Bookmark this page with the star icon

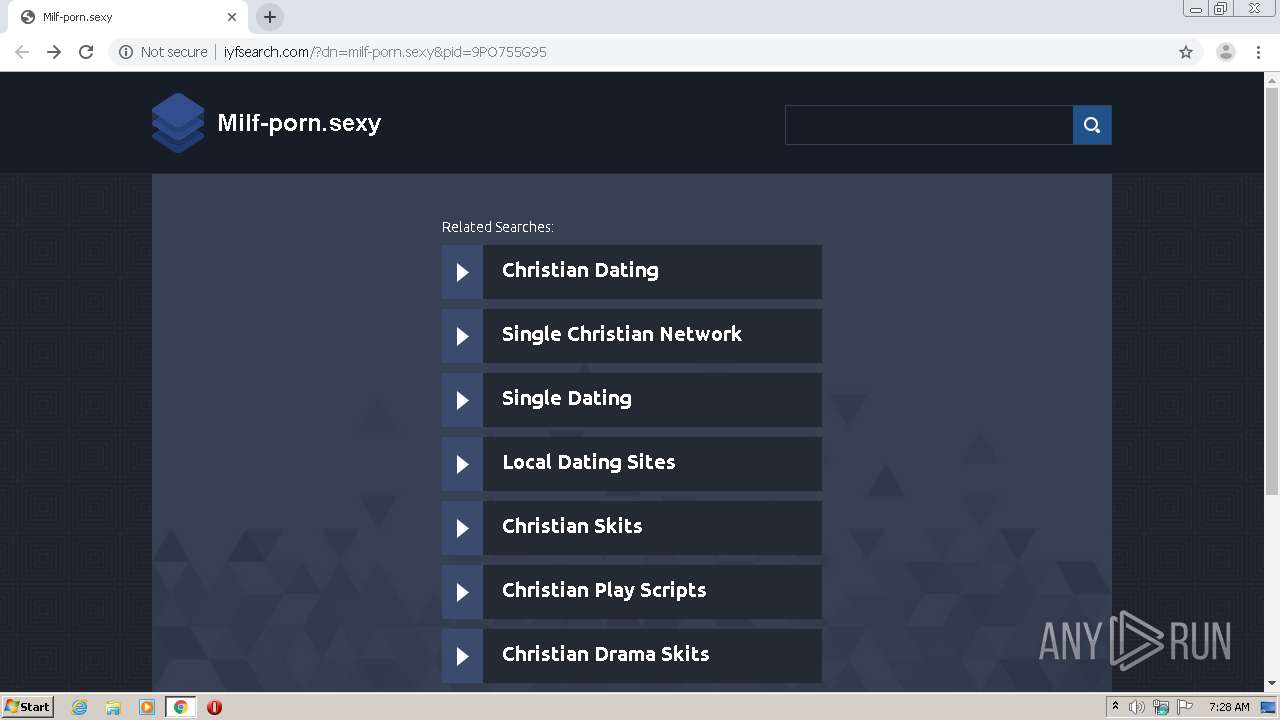point(1186,52)
